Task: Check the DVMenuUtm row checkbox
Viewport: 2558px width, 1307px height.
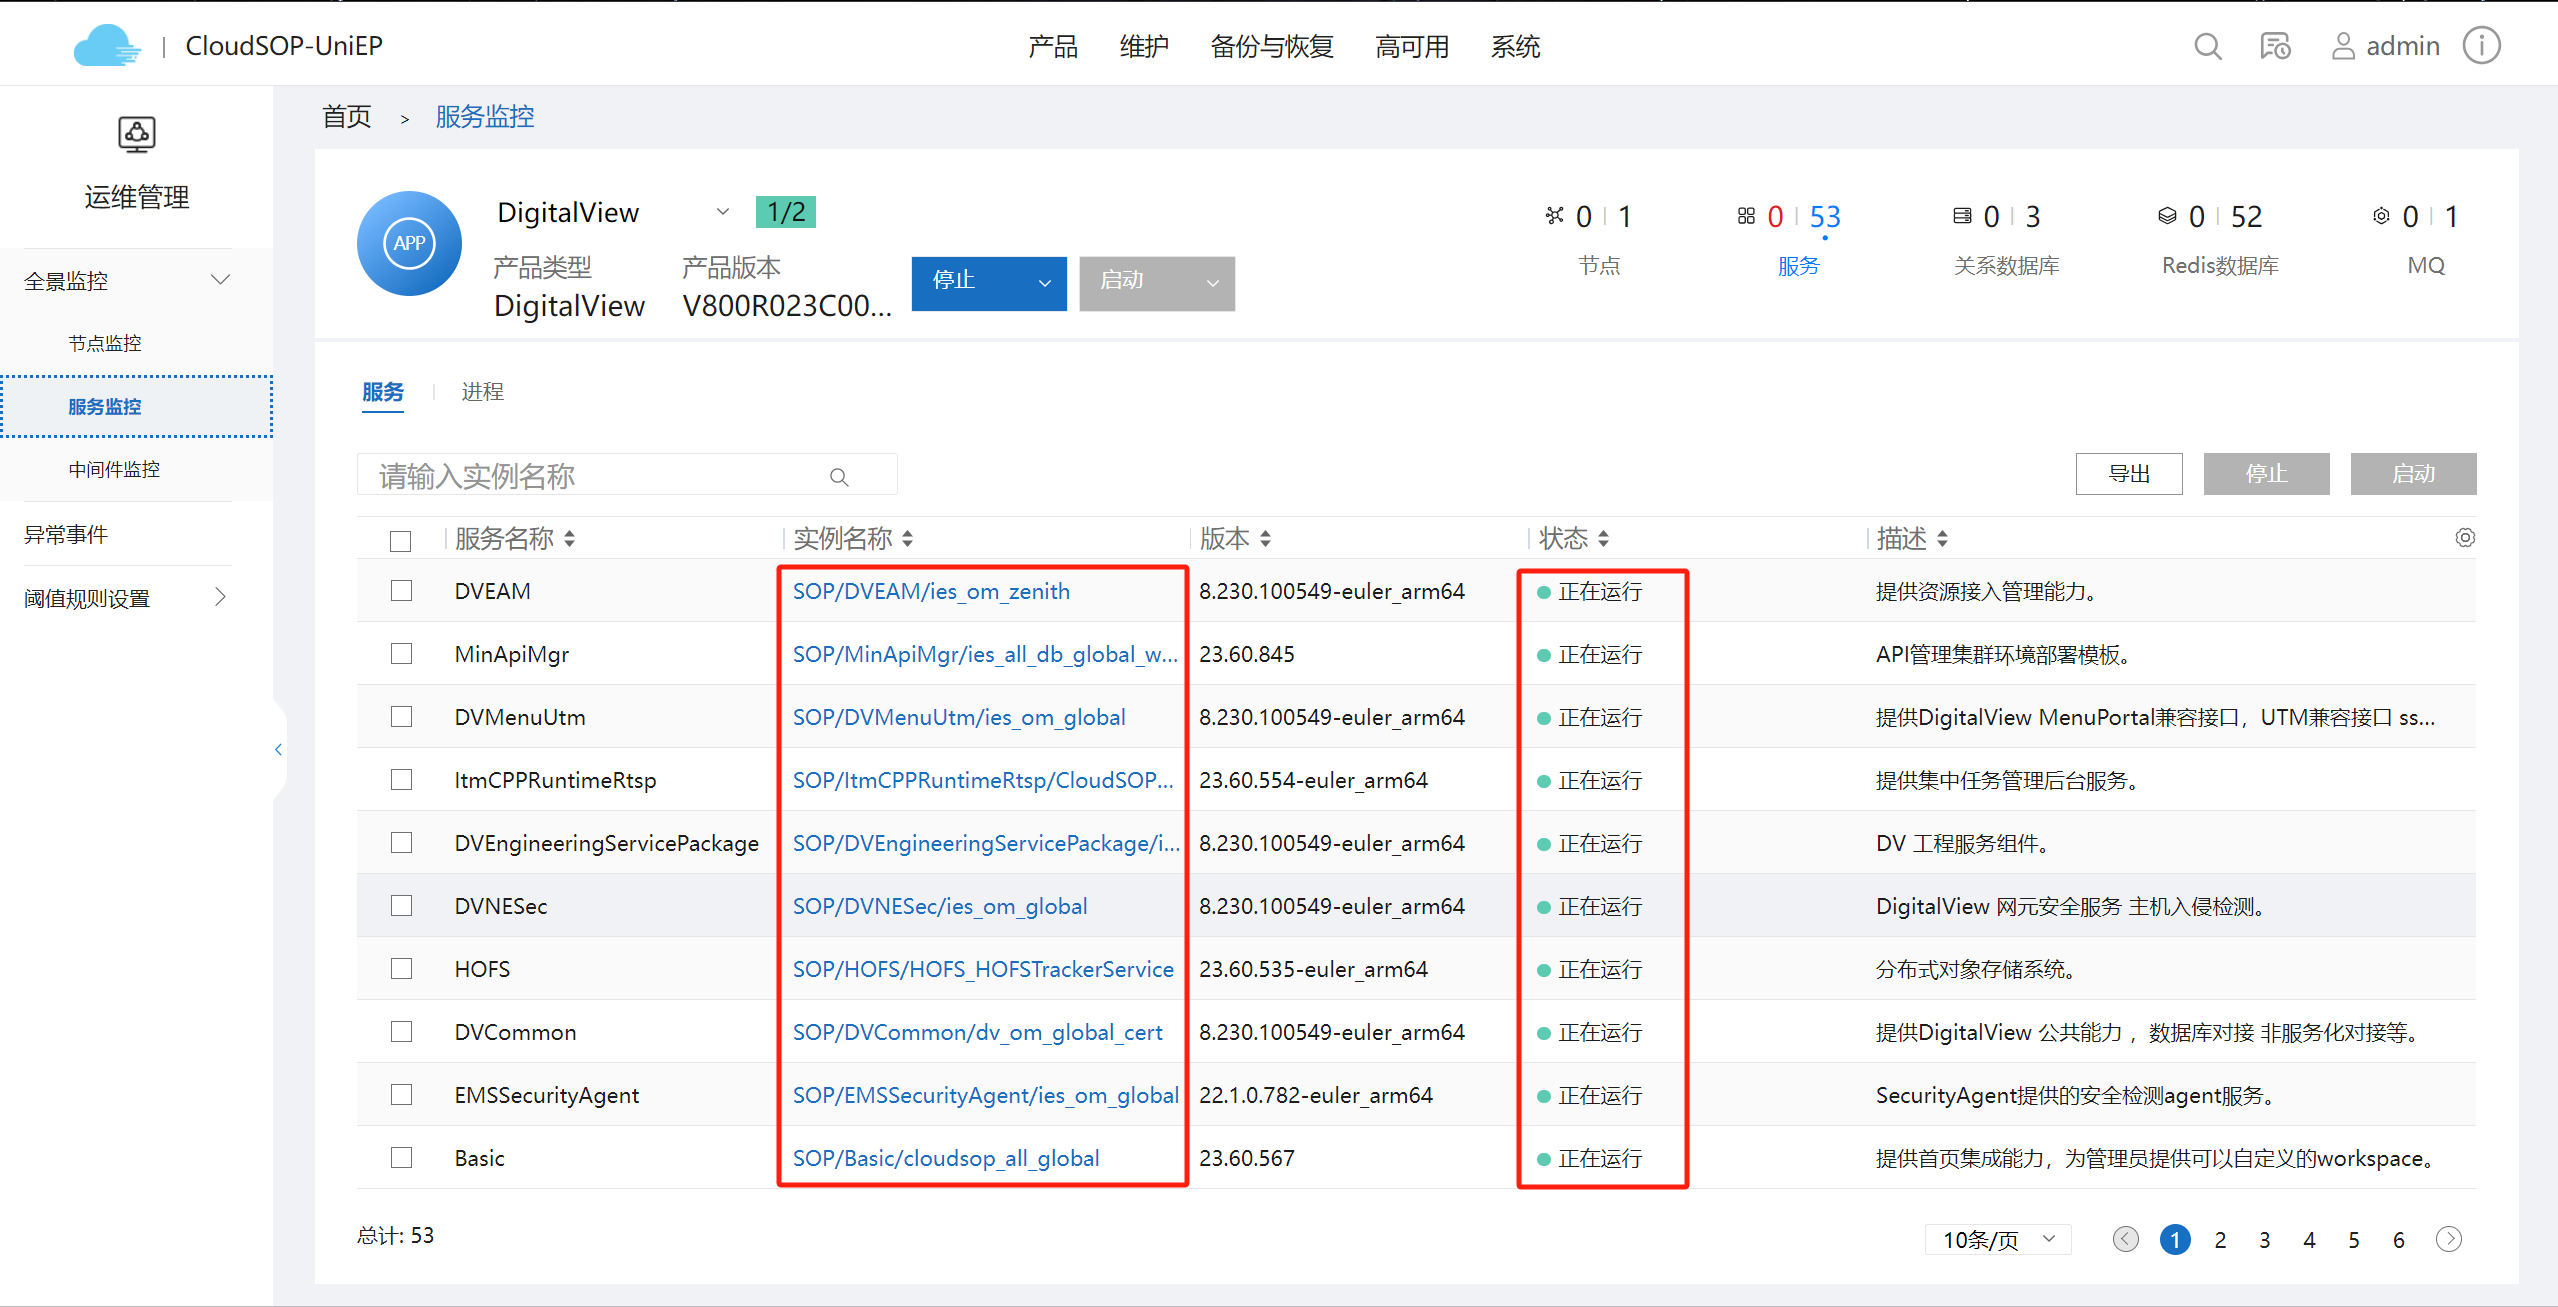Action: pyautogui.click(x=401, y=717)
